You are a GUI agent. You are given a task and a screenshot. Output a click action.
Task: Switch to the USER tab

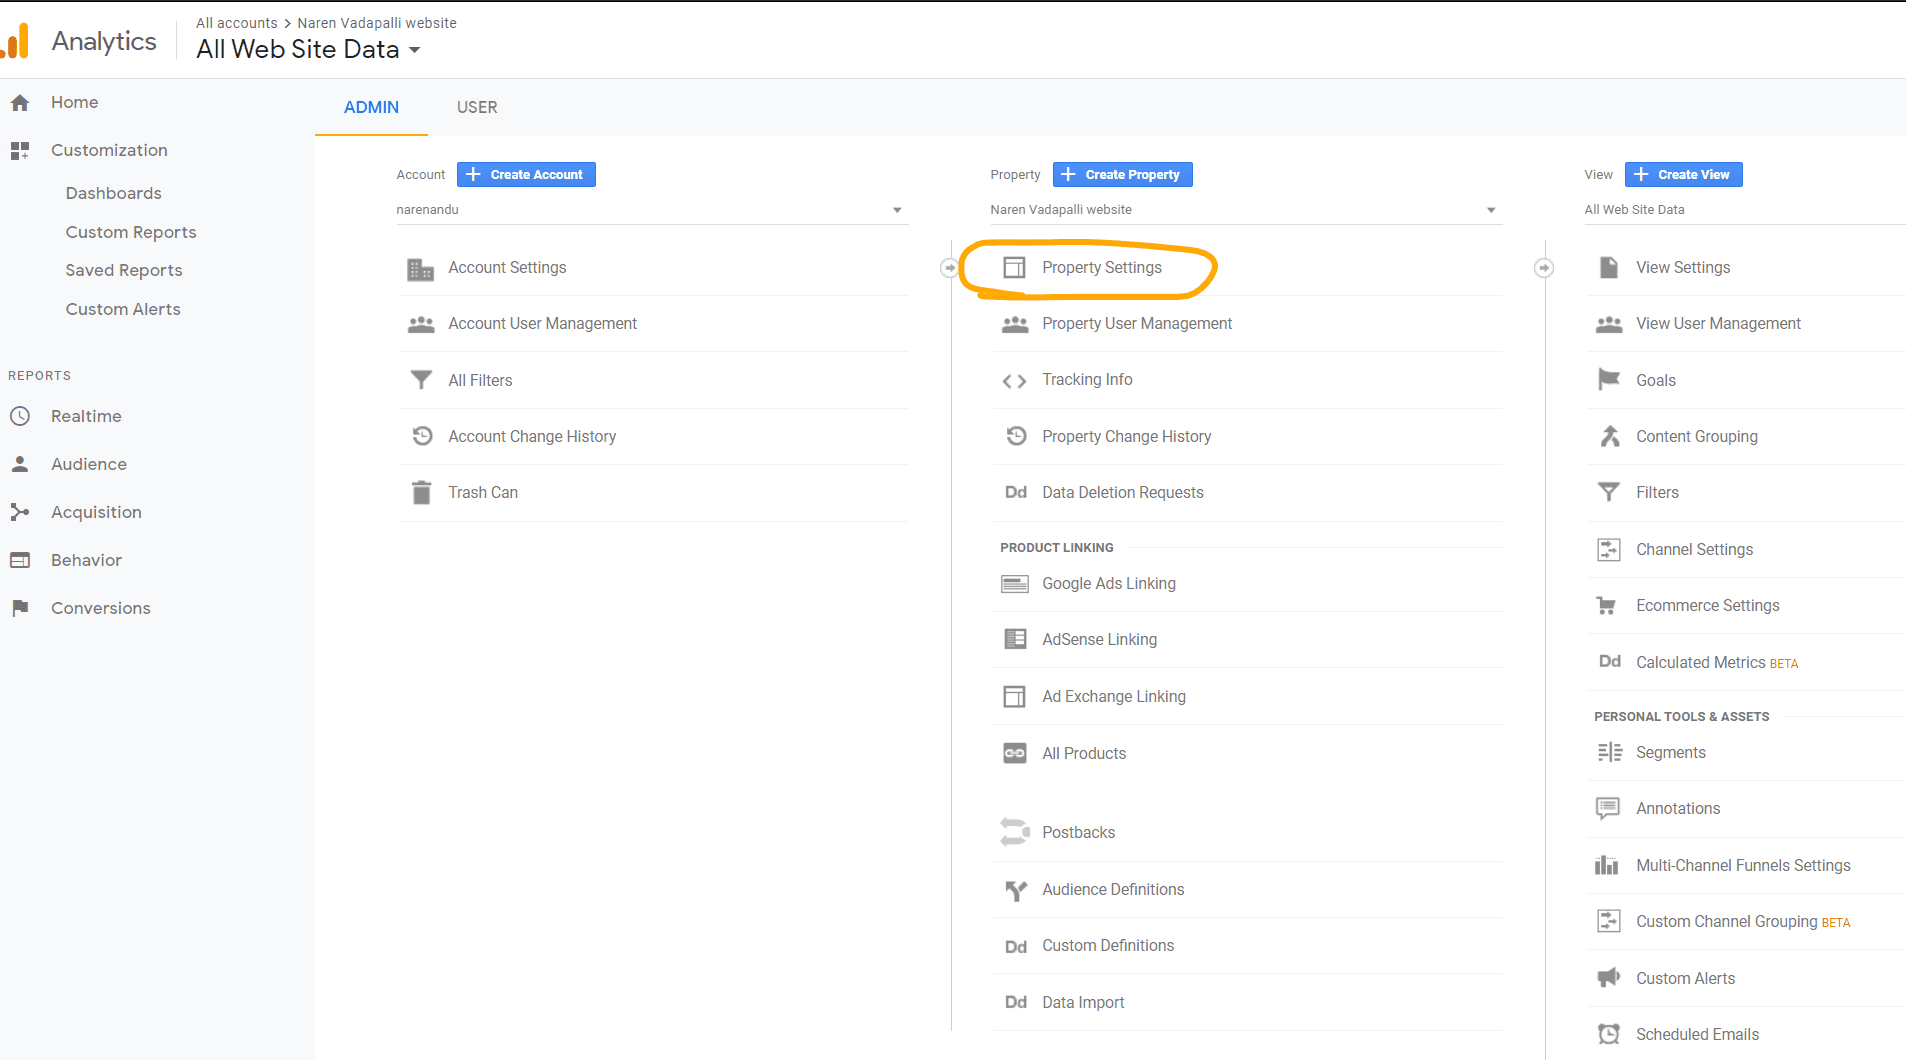pyautogui.click(x=477, y=107)
